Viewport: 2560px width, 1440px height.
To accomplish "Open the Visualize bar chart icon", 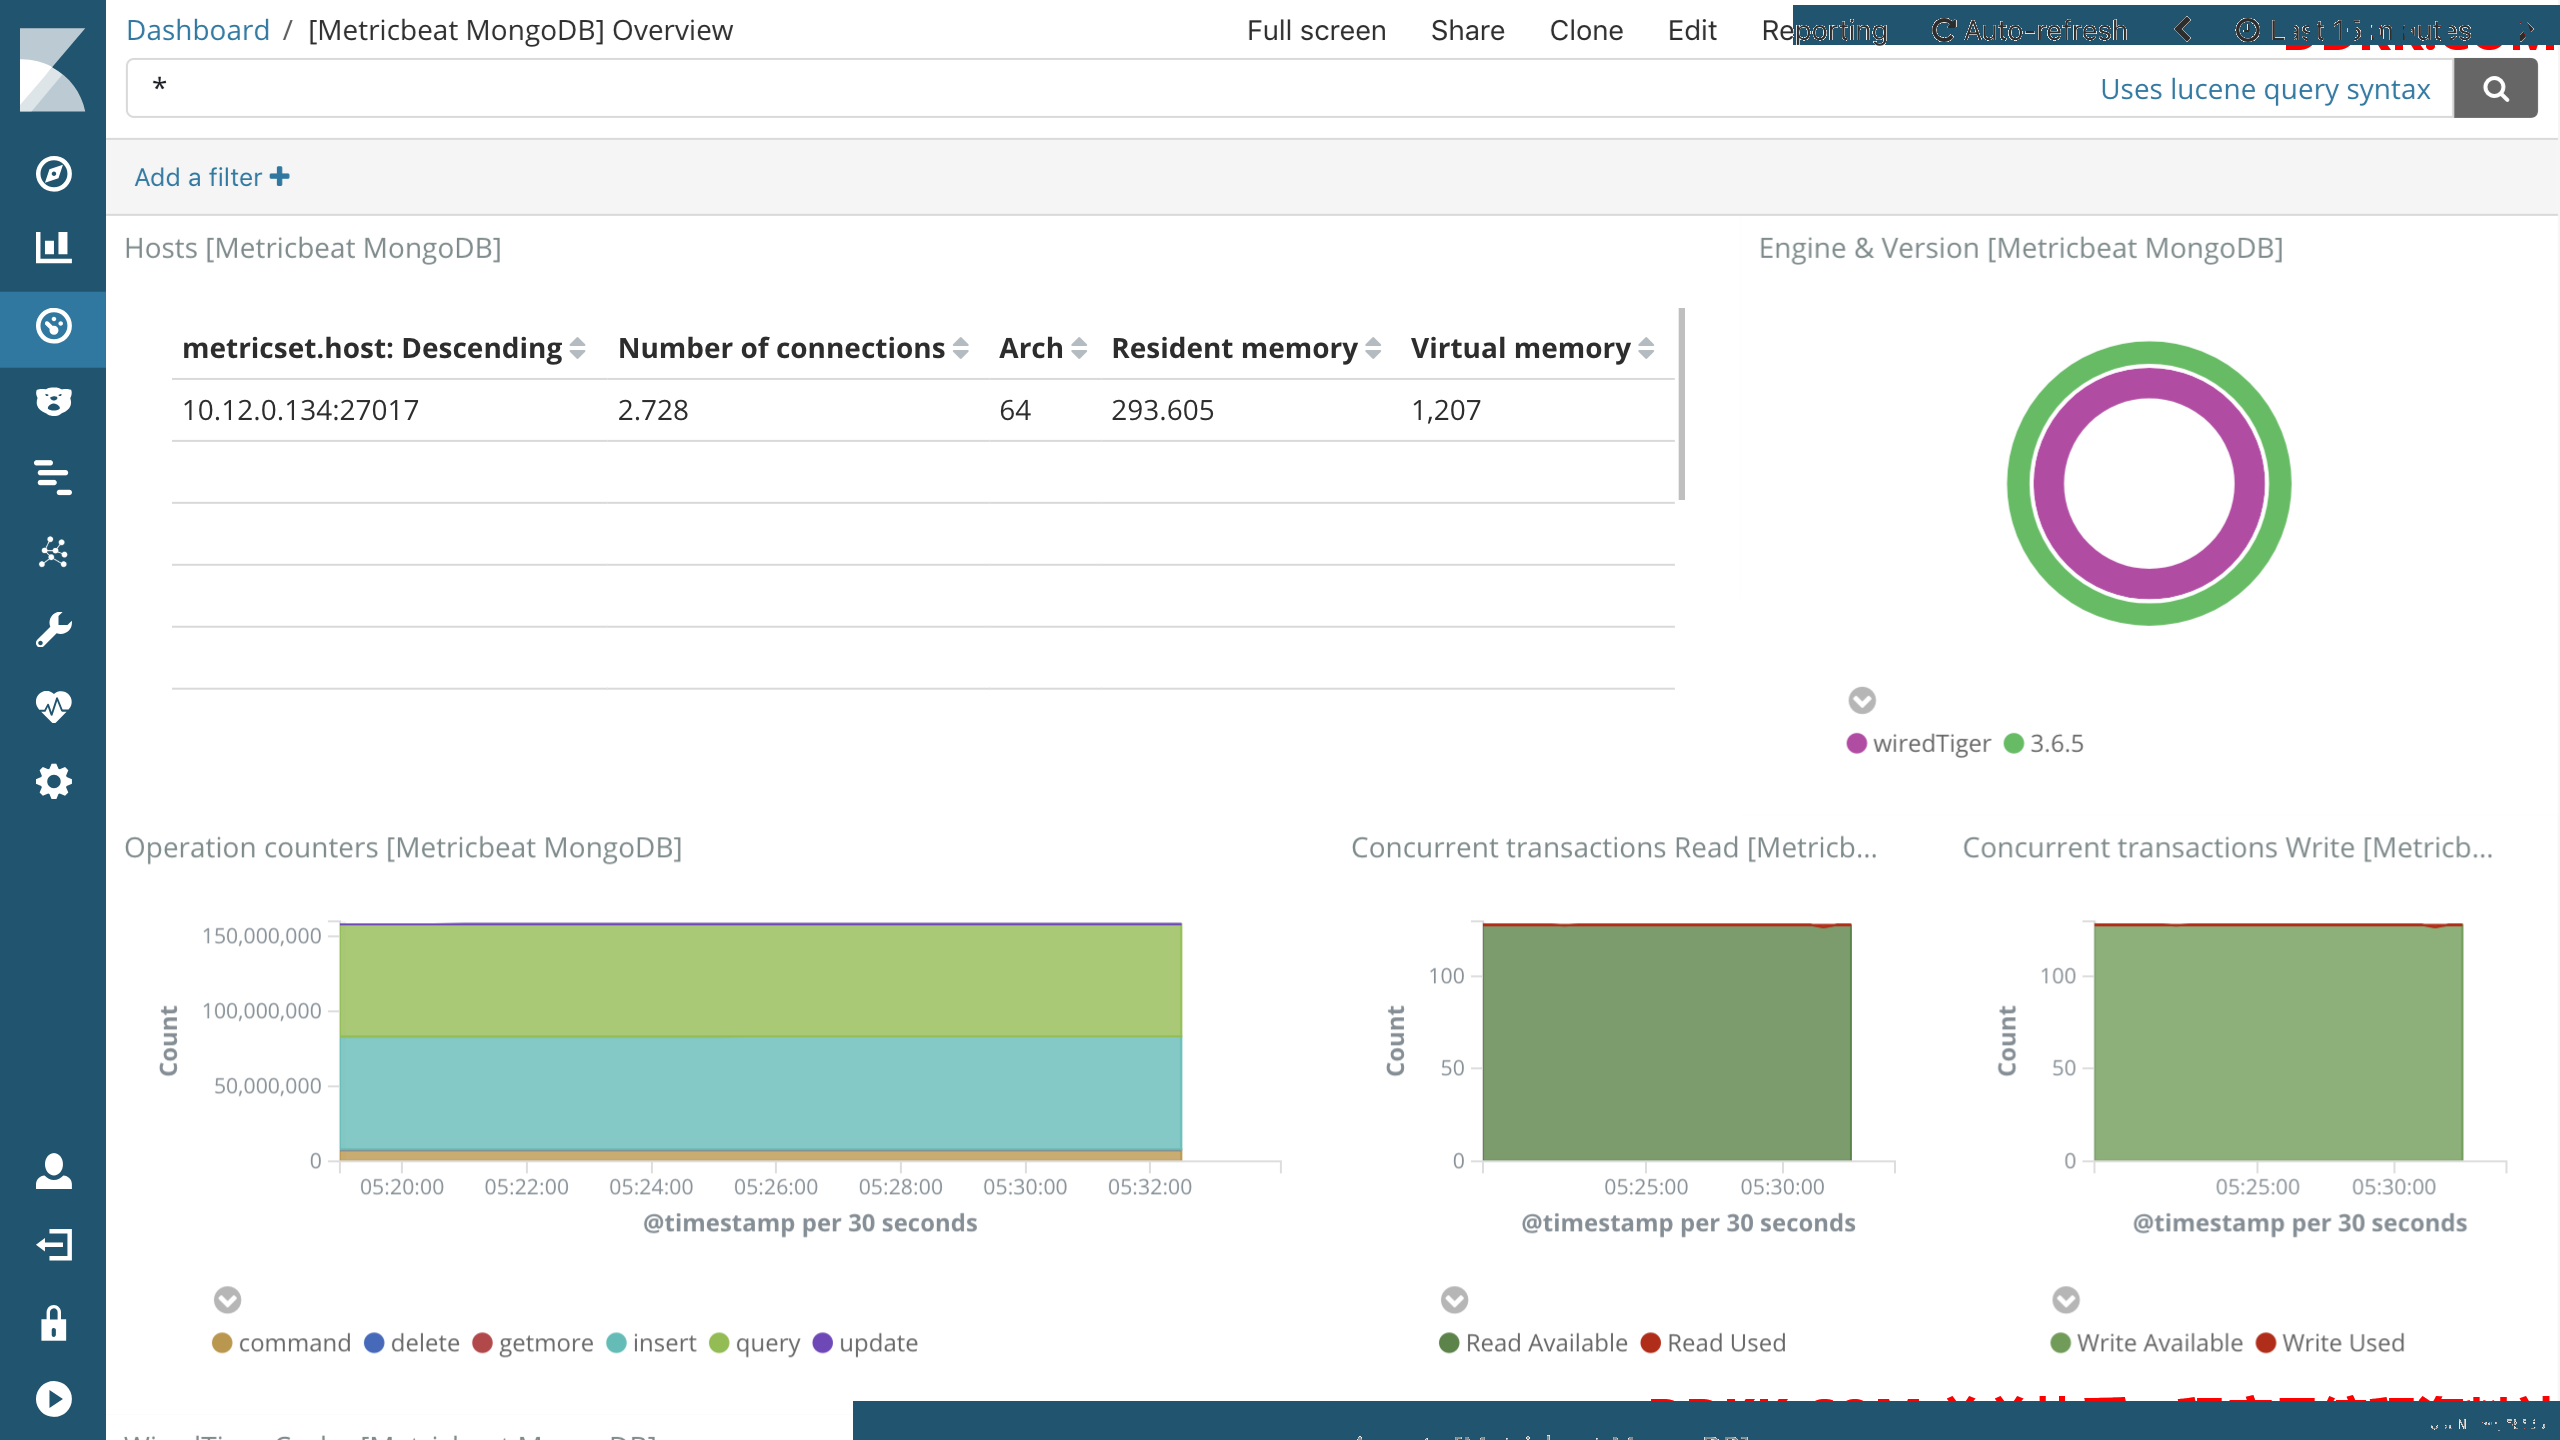I will 53,247.
